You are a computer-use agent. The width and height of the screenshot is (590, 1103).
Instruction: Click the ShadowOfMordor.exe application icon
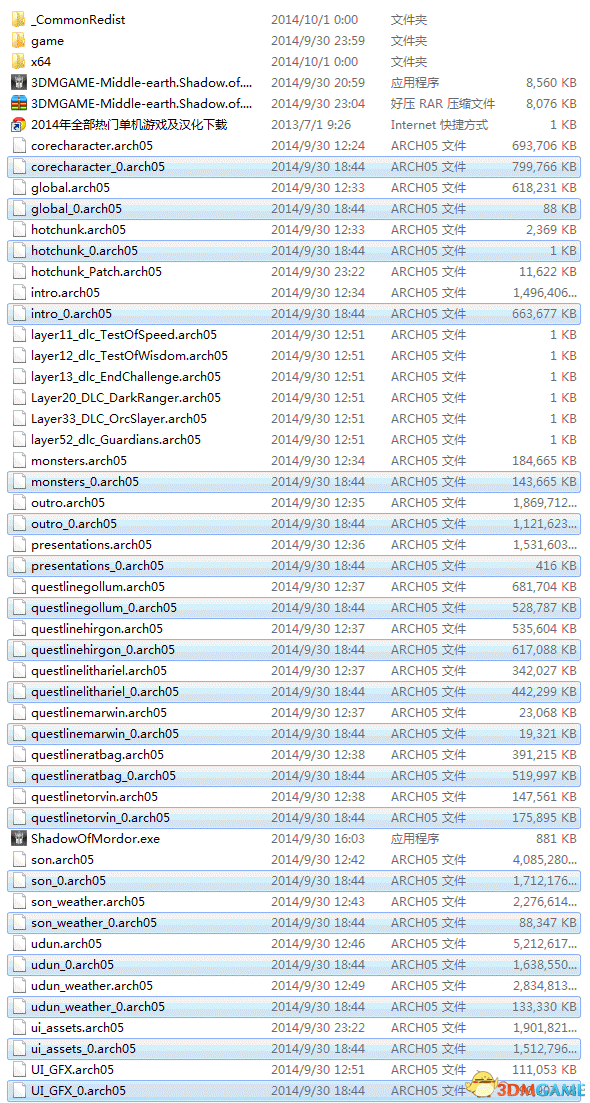coord(18,839)
